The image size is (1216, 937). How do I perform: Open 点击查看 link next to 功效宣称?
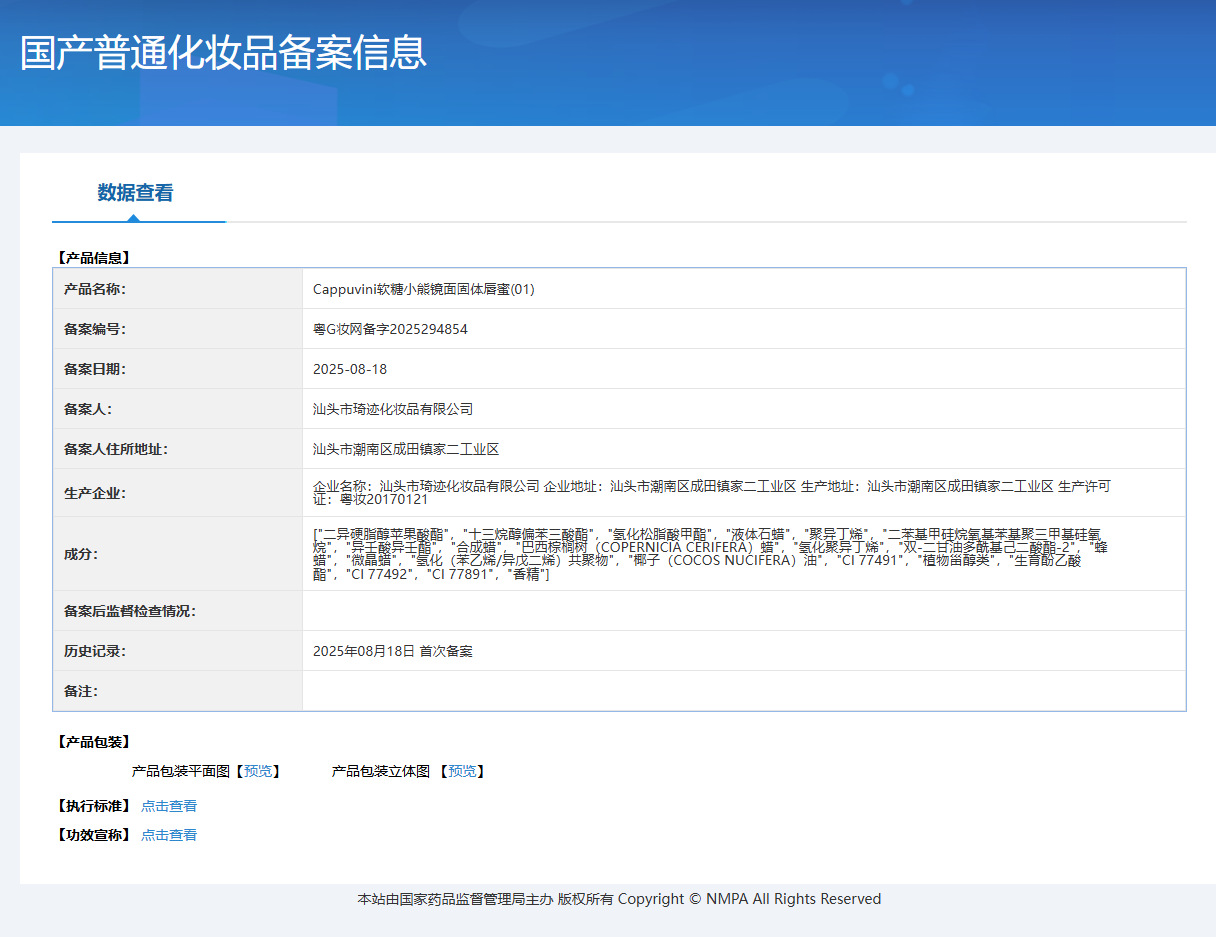coord(169,835)
